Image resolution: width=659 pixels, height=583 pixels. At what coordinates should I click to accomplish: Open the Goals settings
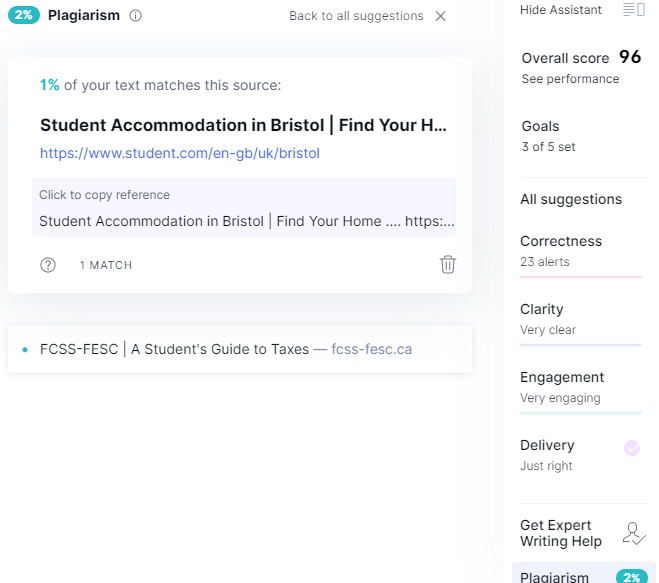coord(548,136)
